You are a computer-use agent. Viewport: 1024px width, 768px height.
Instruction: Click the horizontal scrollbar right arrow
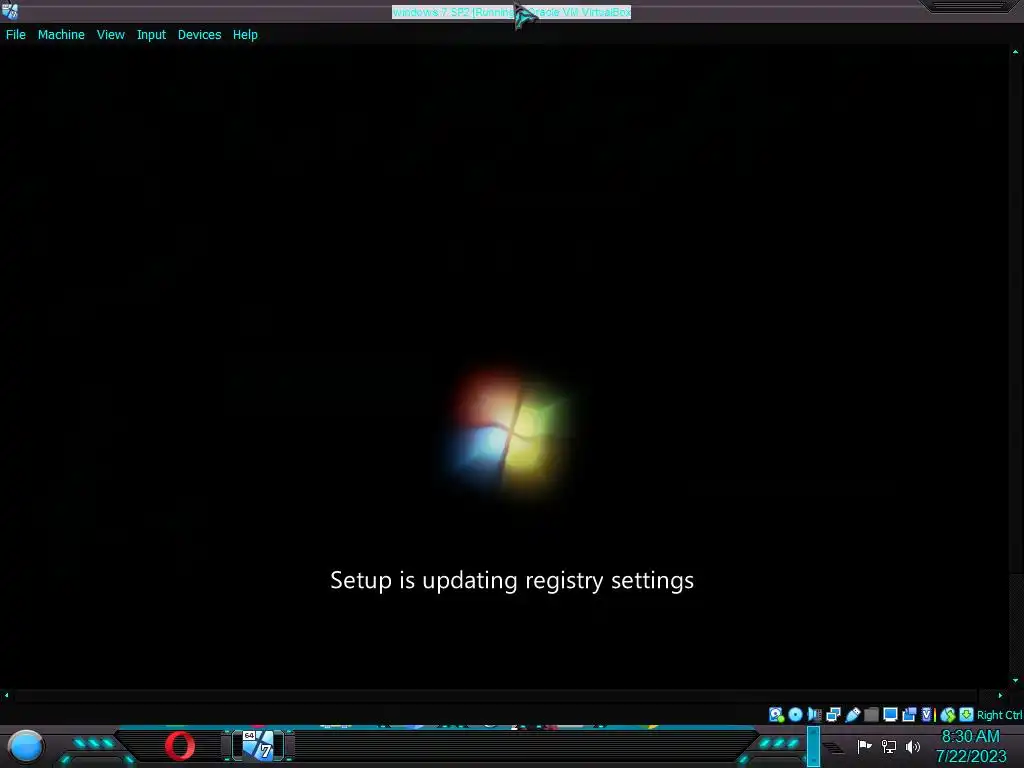[1000, 696]
